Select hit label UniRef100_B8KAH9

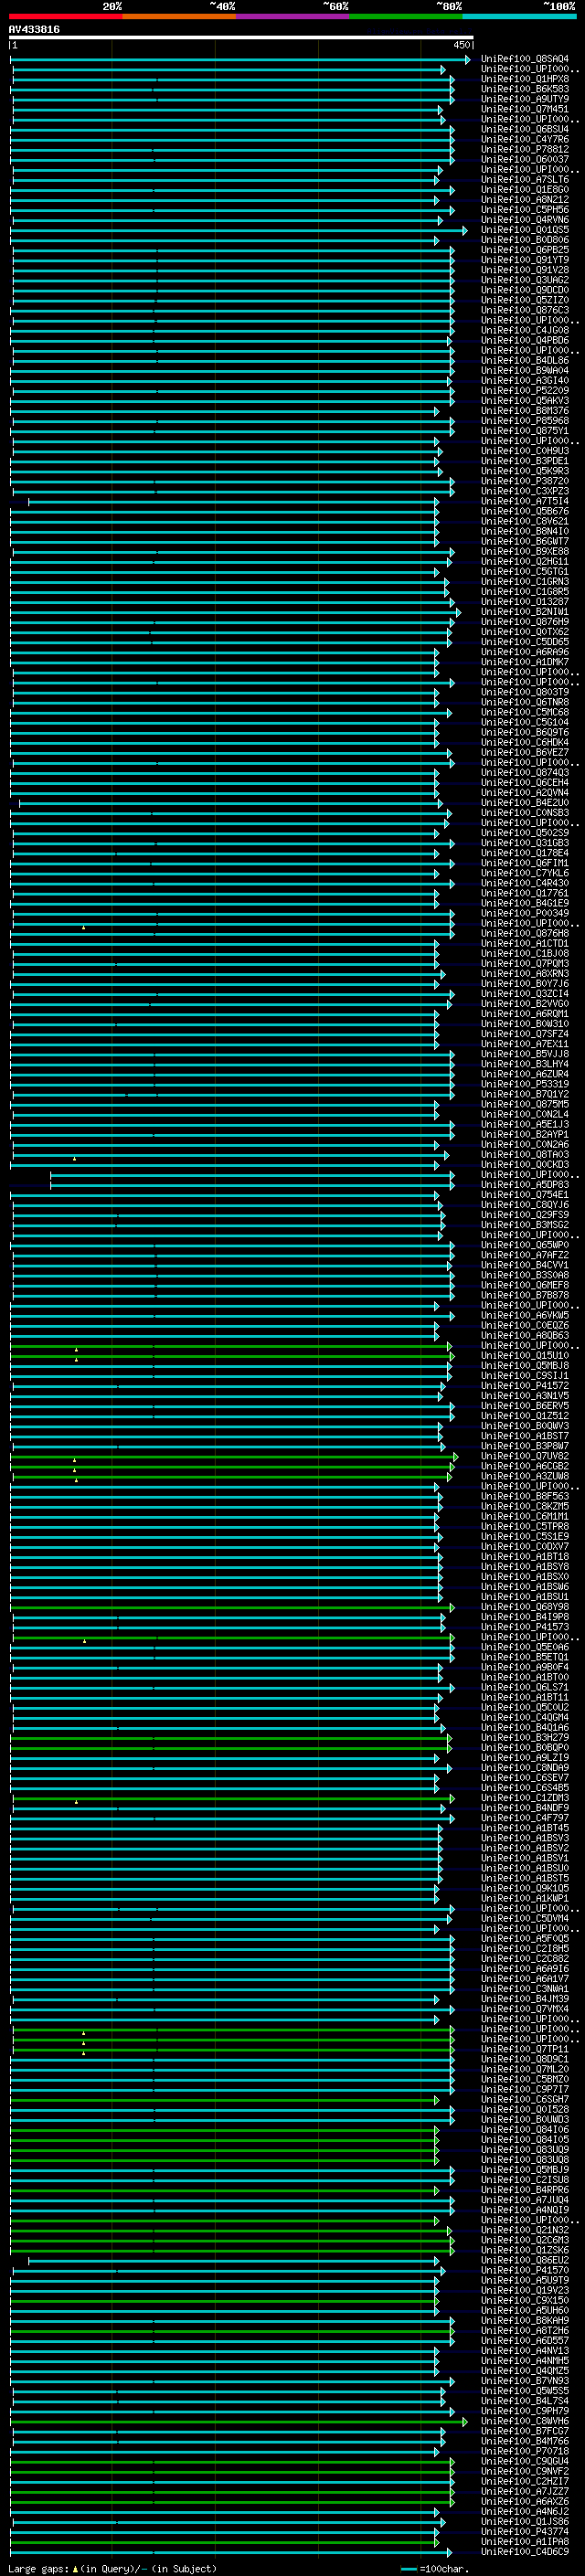(x=525, y=2320)
